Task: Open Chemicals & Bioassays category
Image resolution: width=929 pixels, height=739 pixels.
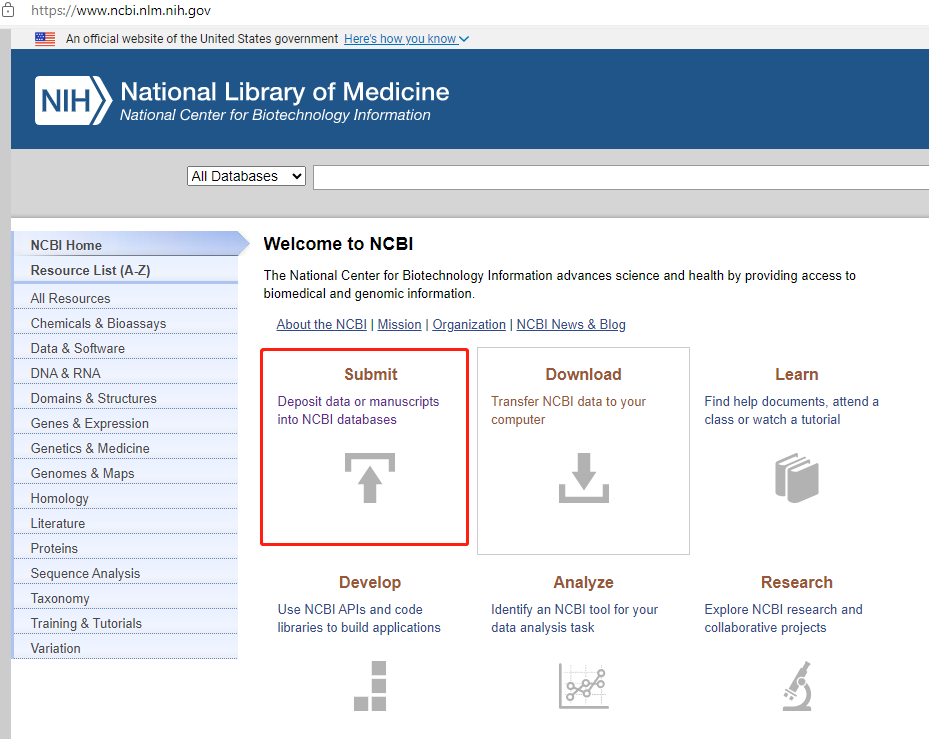Action: 126,323
